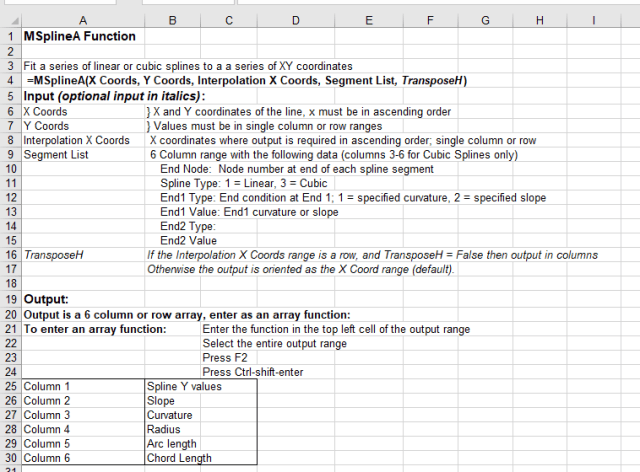Click the 'End2 Value' cell
Image resolution: width=640 pixels, height=472 pixels.
(188, 240)
